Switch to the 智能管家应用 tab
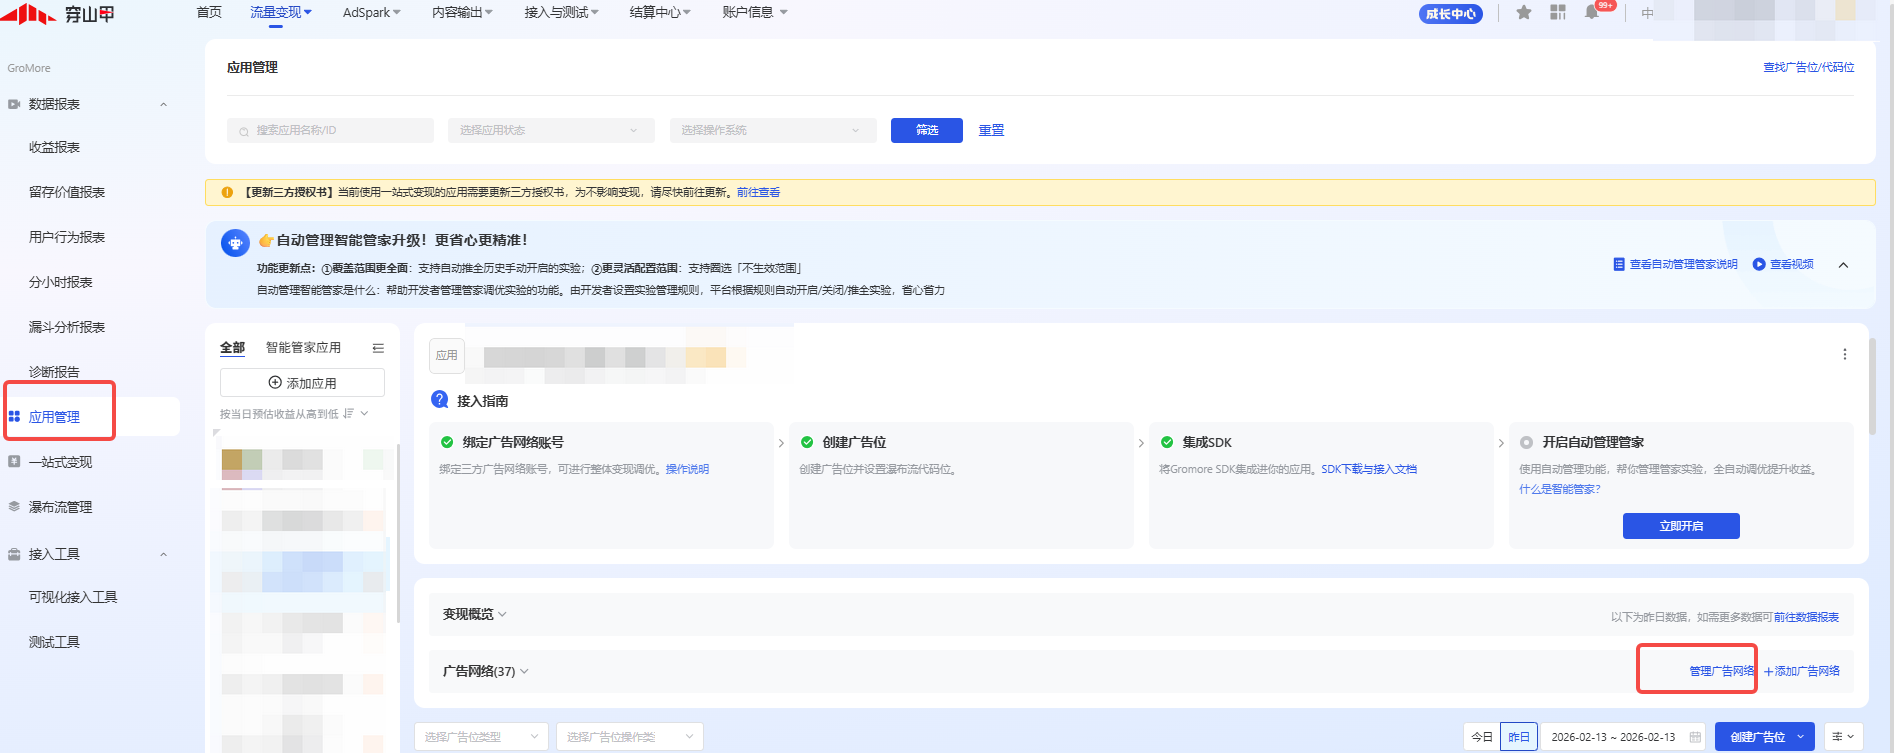1894x753 pixels. 303,347
